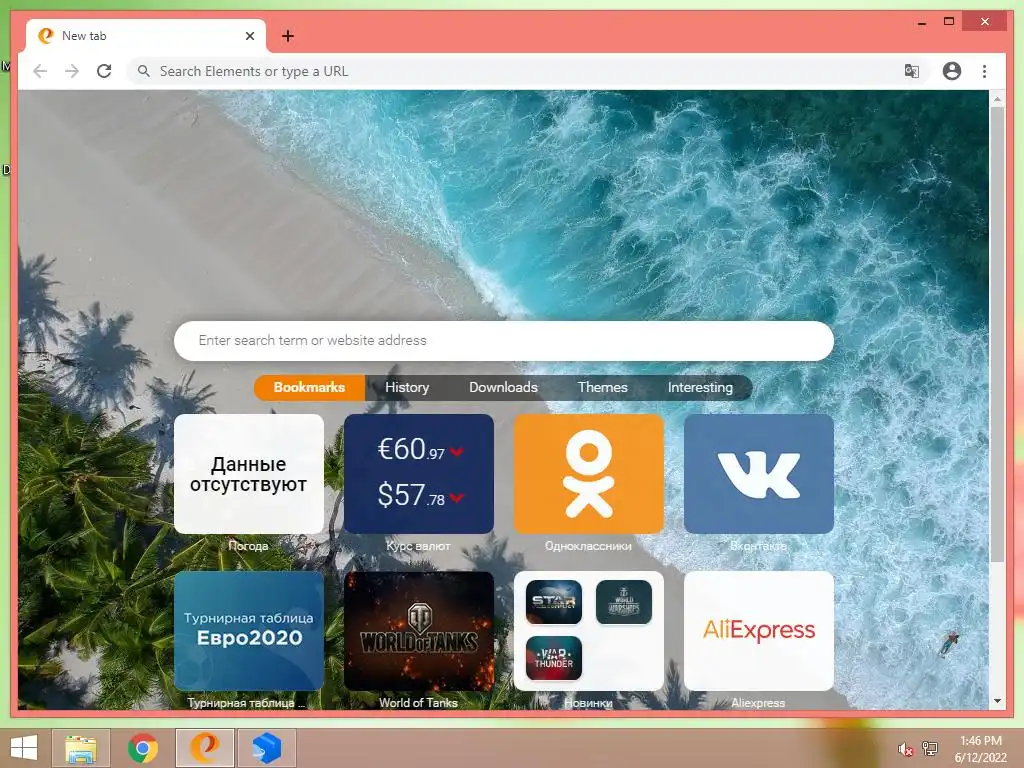Switch to the History tab
Screen dimensions: 1024x768
(407, 387)
